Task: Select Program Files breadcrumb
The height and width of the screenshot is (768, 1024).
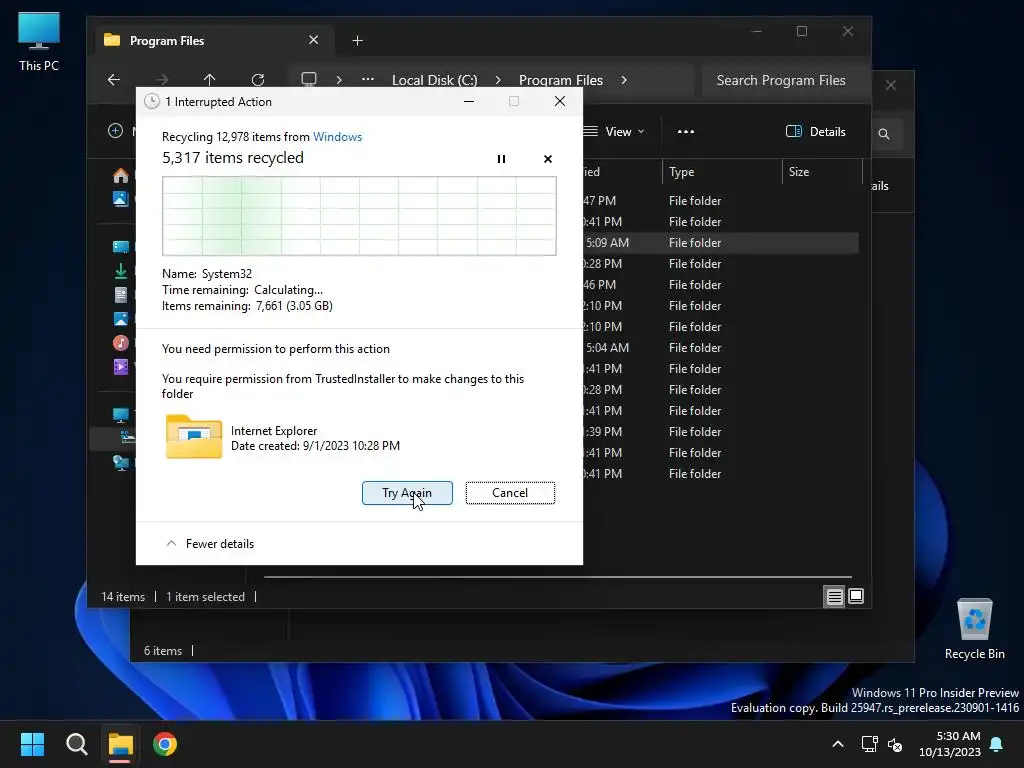Action: pos(561,80)
